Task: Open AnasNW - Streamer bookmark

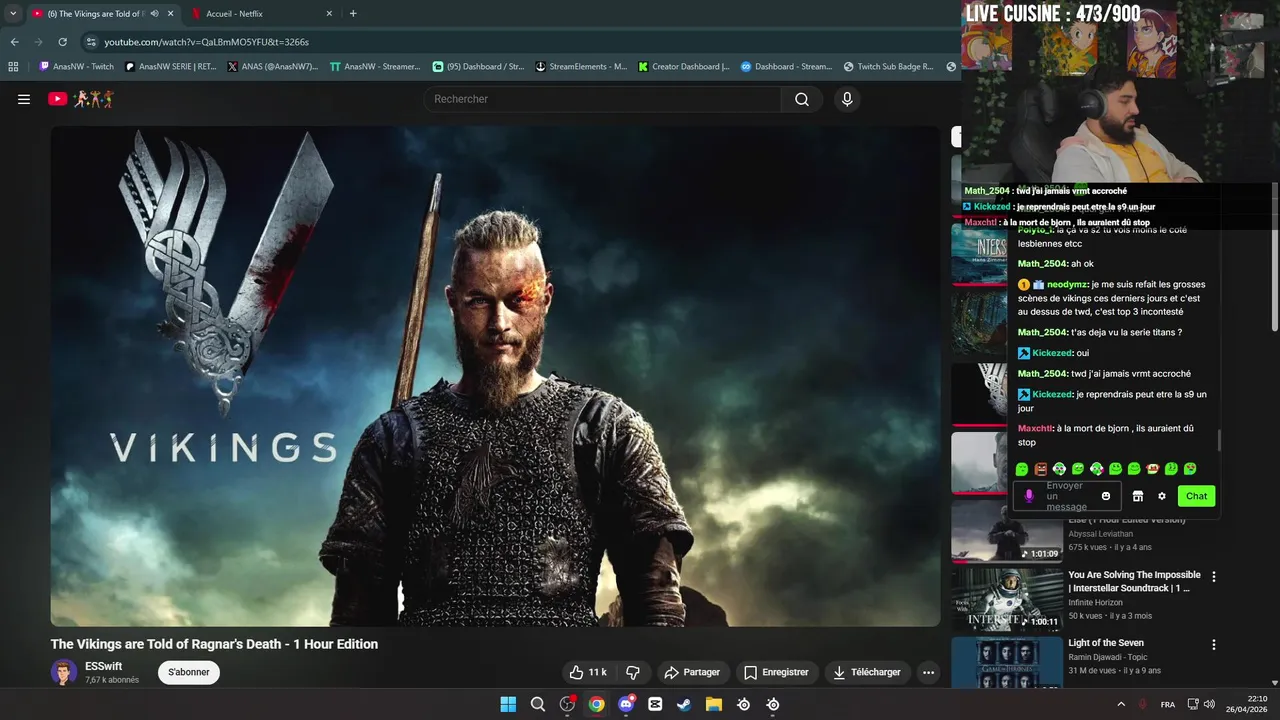Action: pyautogui.click(x=376, y=67)
